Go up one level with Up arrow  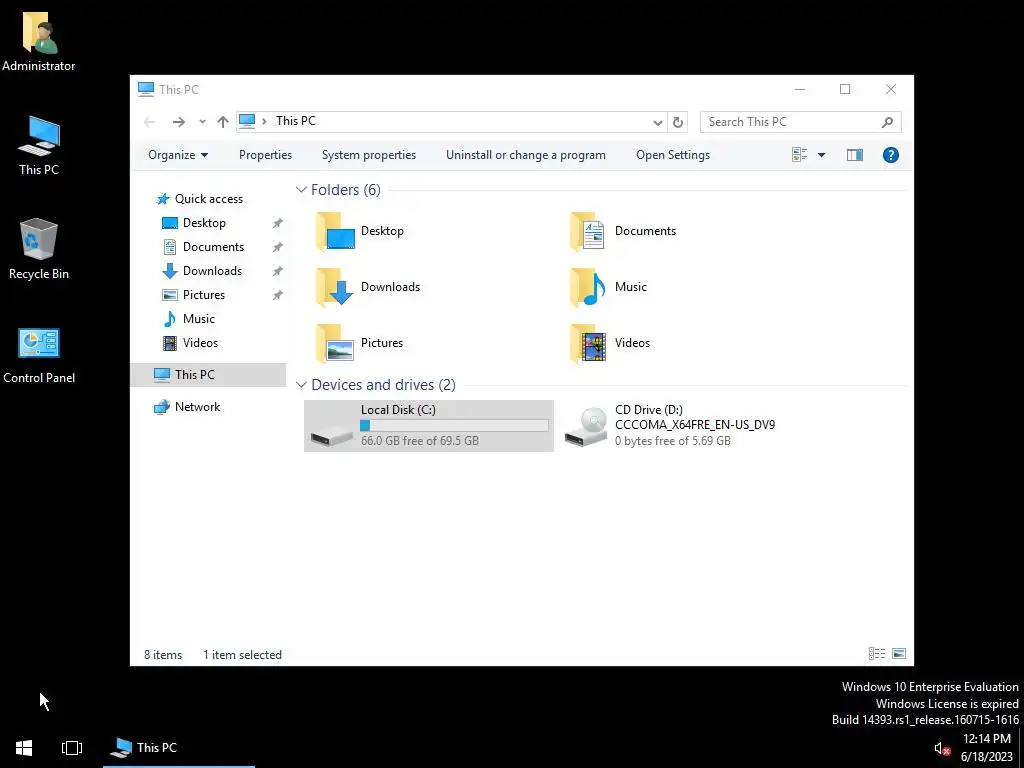point(223,121)
